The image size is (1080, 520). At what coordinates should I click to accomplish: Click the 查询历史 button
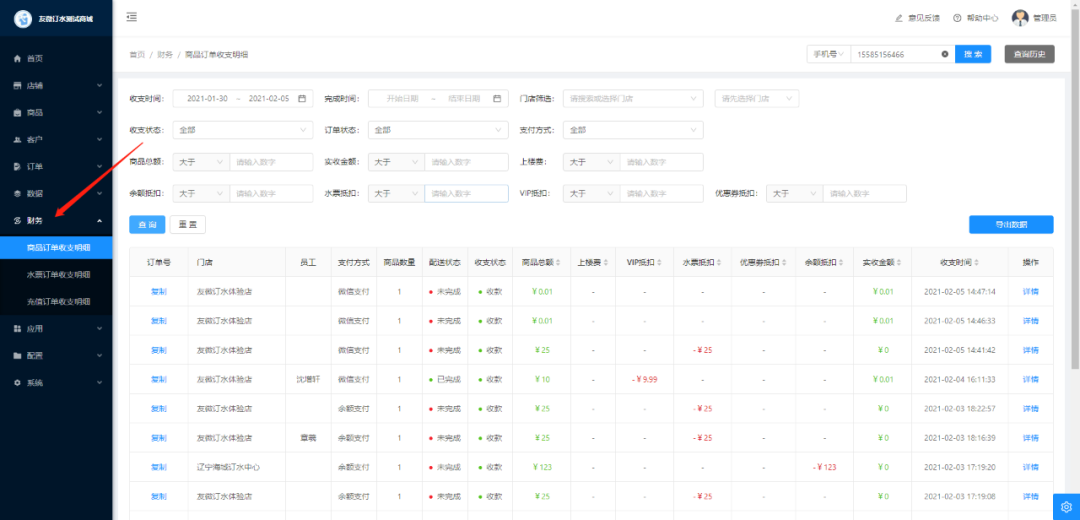(x=1029, y=54)
